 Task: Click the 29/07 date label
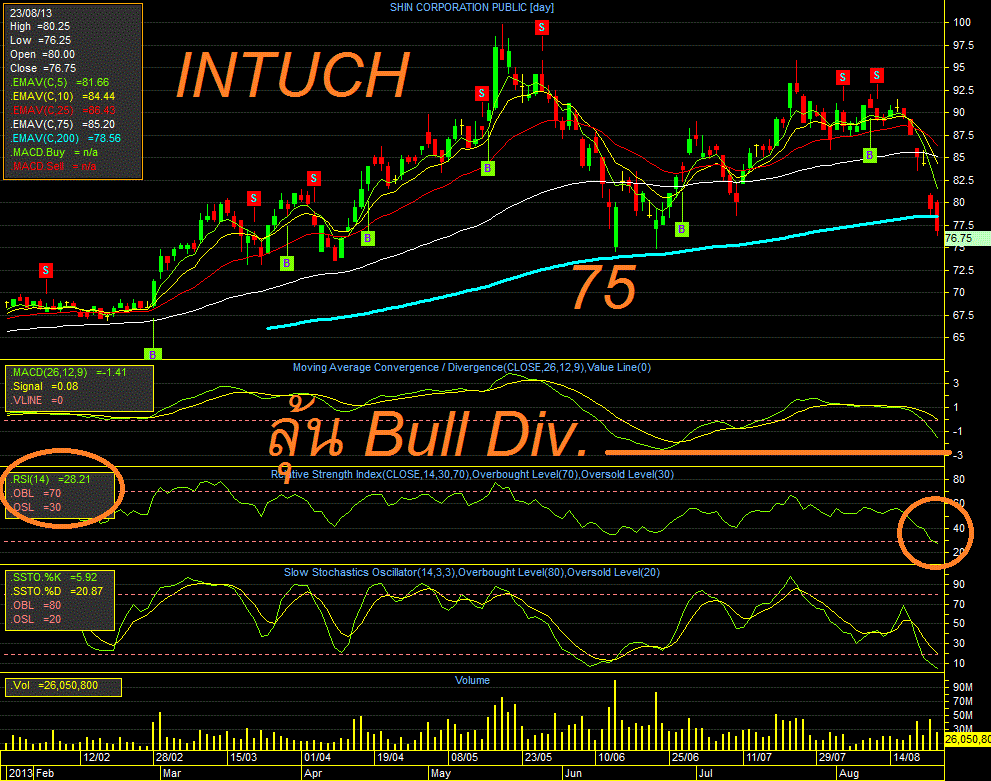pyautogui.click(x=832, y=756)
